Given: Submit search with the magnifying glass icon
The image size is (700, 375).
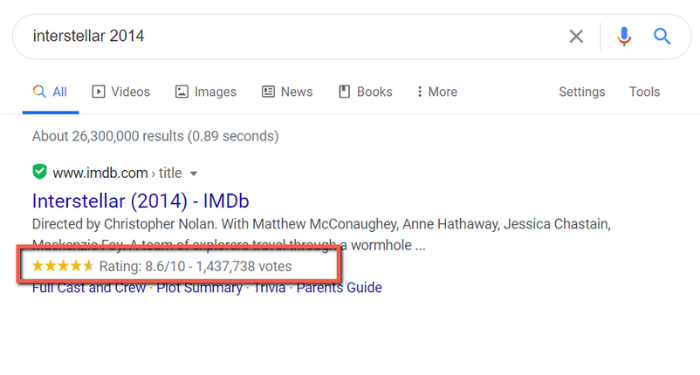Looking at the screenshot, I should click(x=662, y=36).
